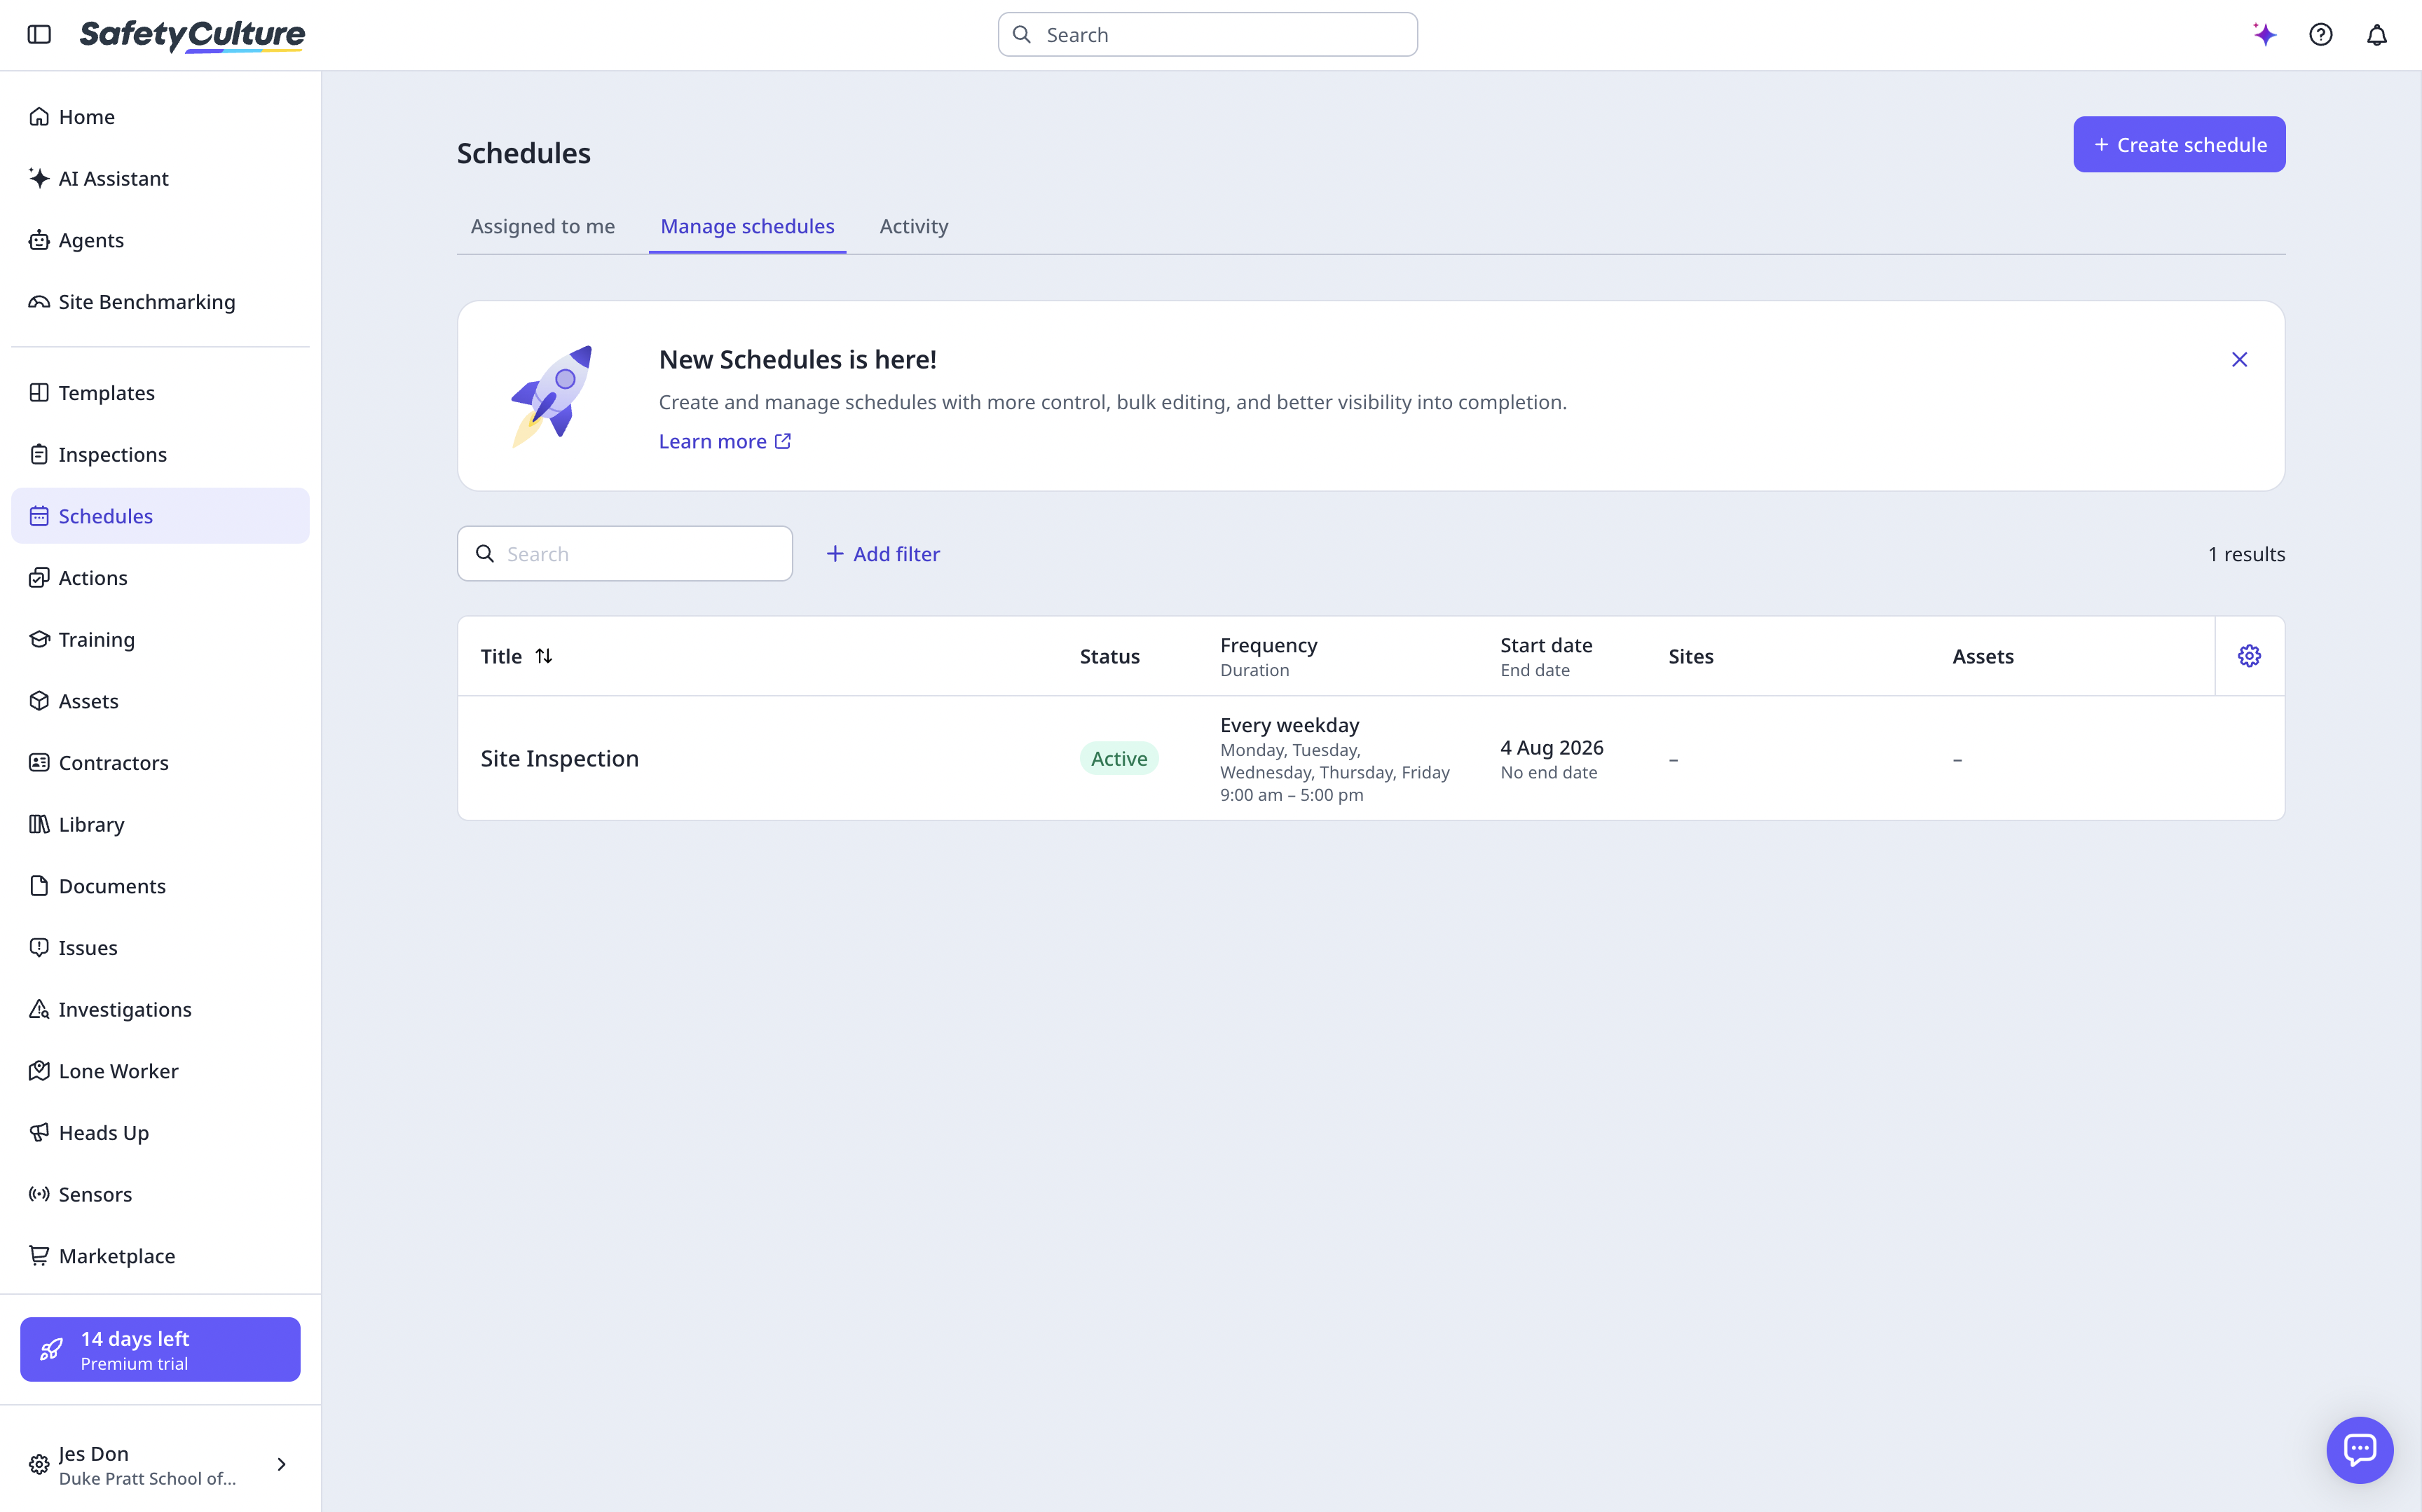Screen dimensions: 2422x1512
Task: Open the help question mark icon
Action: 2321,35
